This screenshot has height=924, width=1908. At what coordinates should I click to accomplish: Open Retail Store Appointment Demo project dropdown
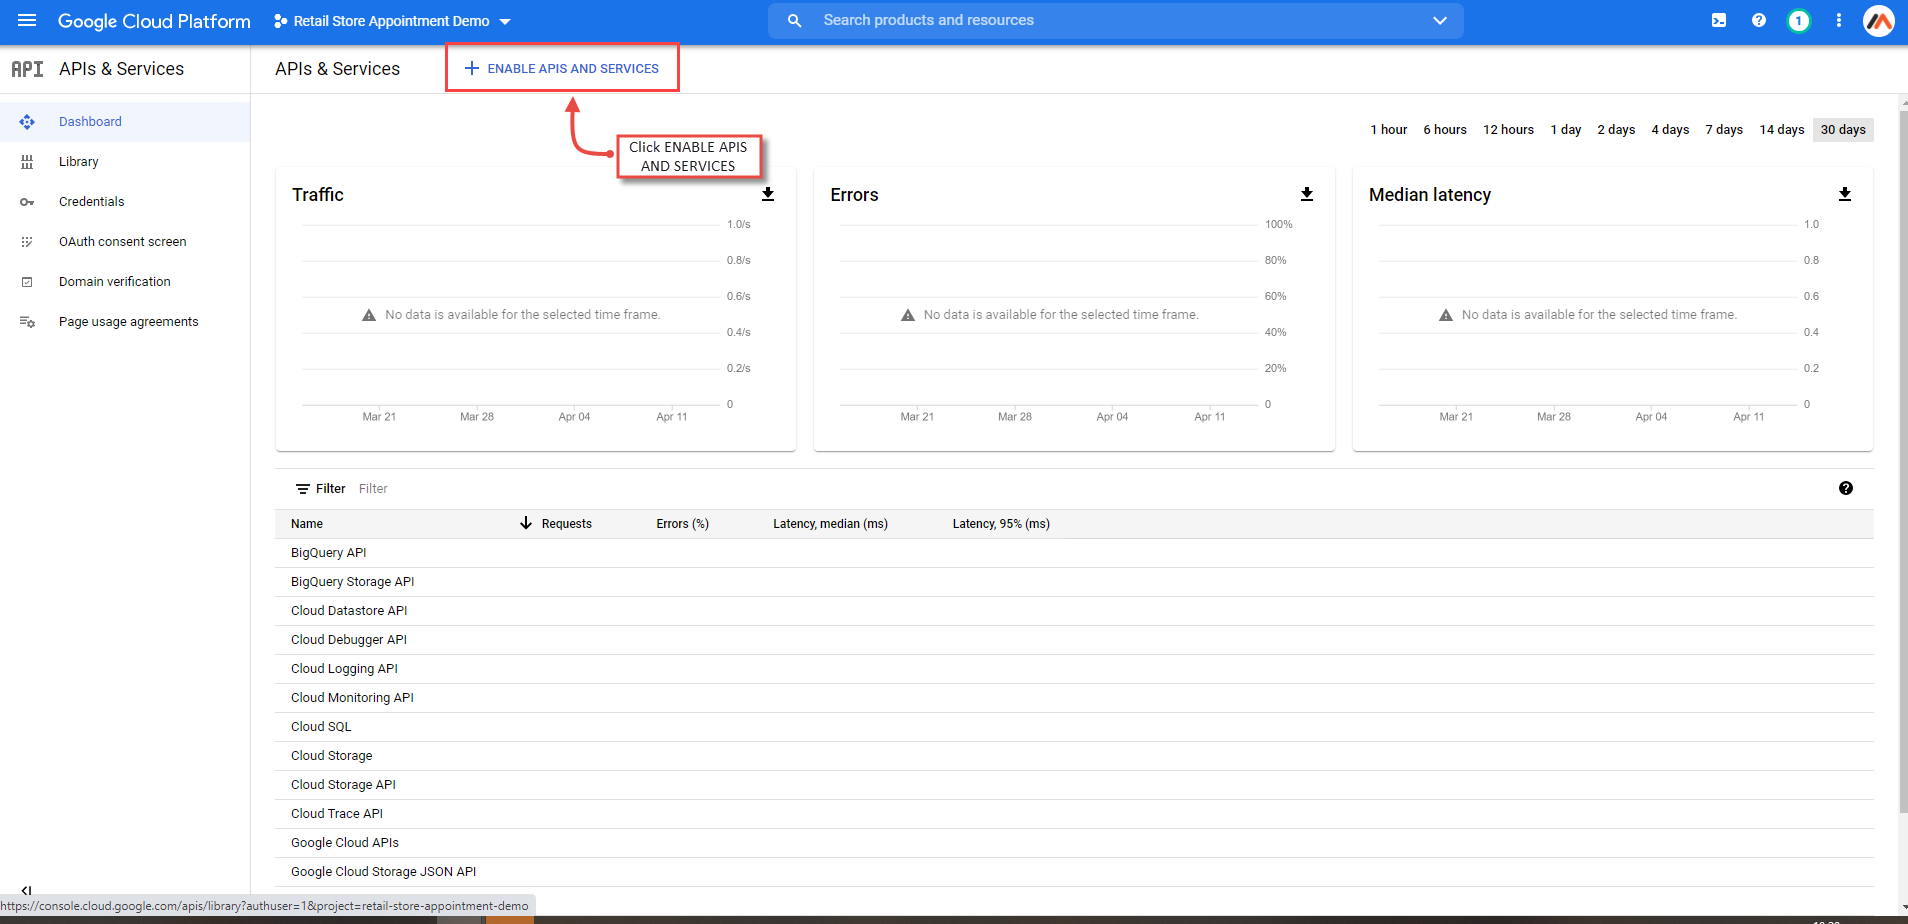392,21
